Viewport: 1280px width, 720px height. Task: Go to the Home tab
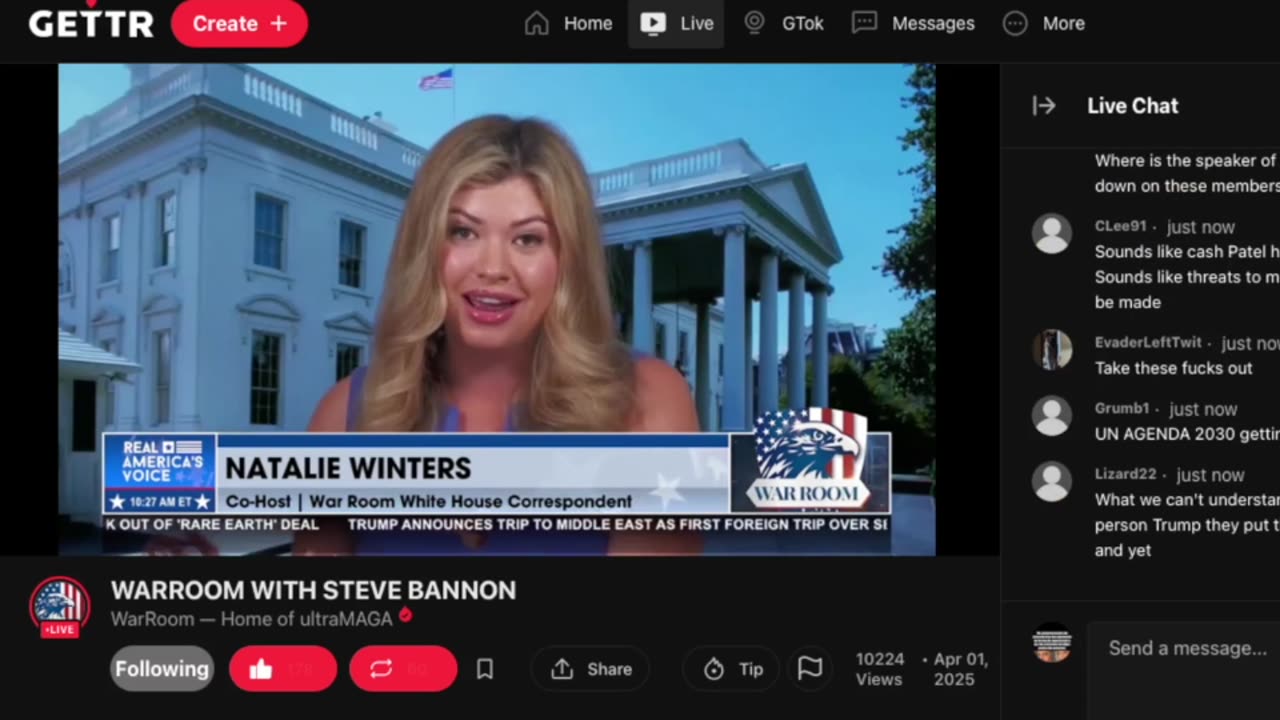pos(568,23)
